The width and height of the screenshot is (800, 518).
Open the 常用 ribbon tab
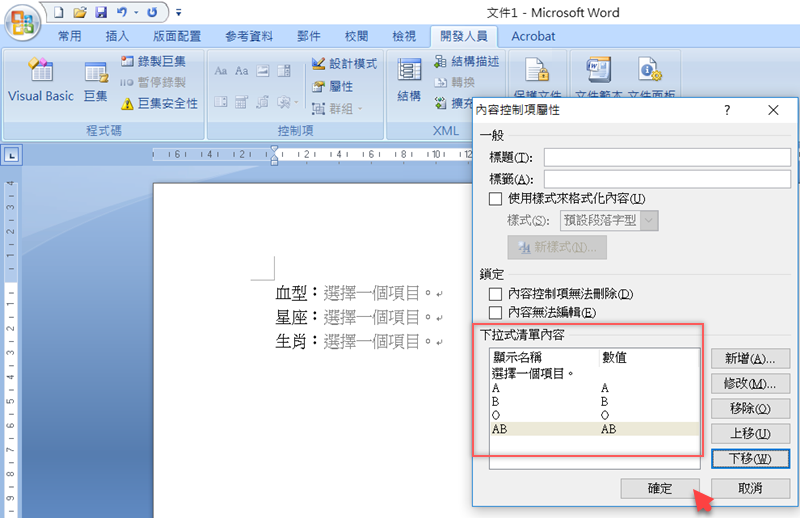tap(69, 36)
